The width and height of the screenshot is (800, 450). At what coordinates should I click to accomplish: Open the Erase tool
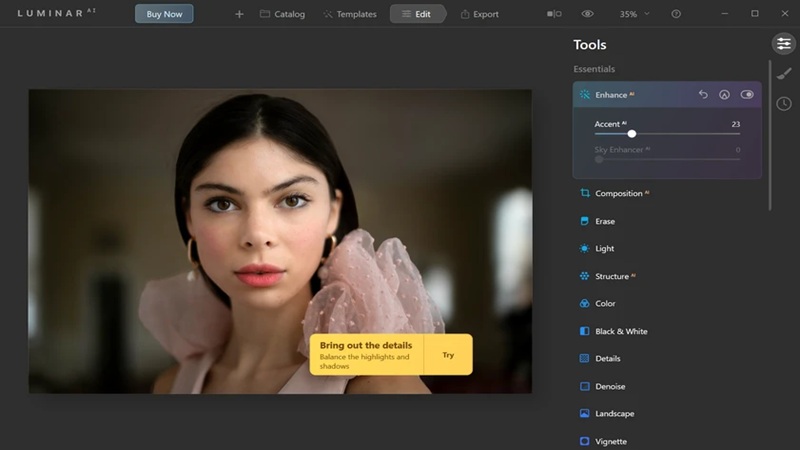click(604, 221)
